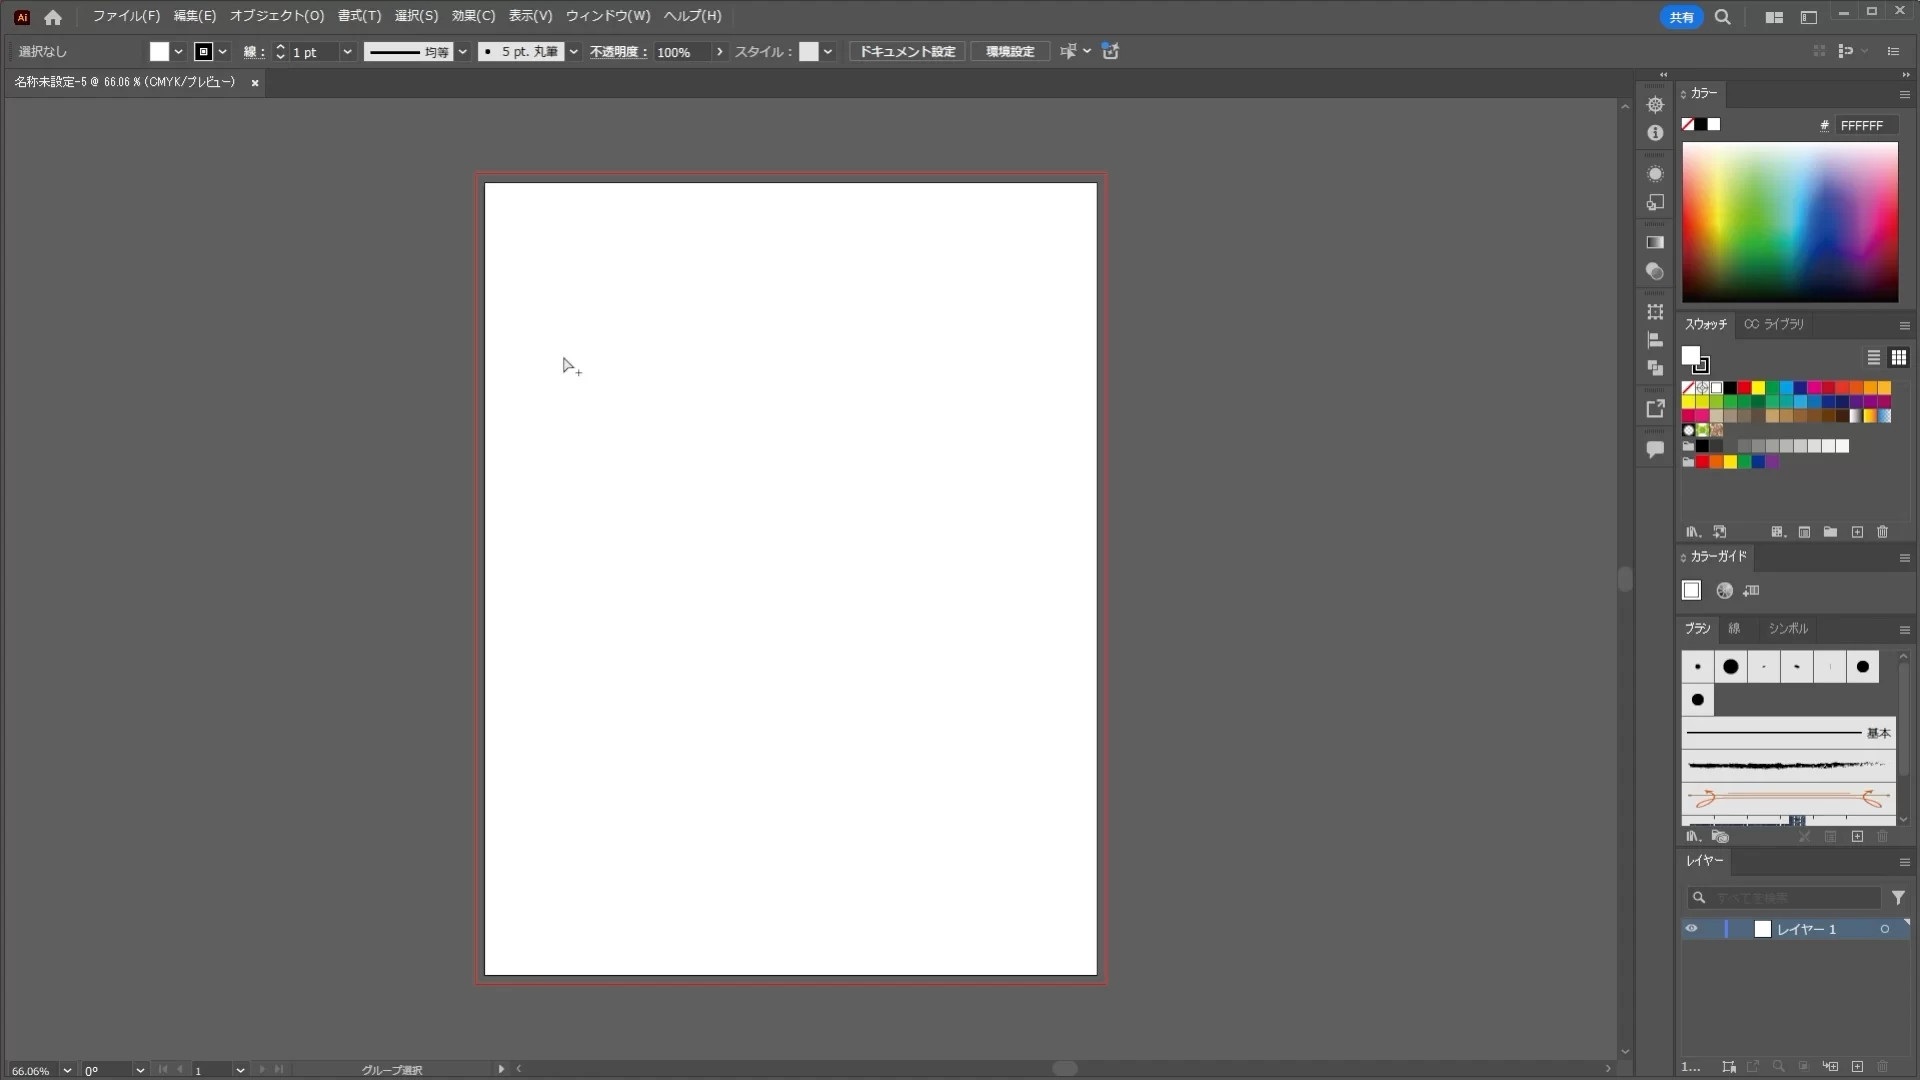Open the stroke weight 1 pt dropdown

pyautogui.click(x=347, y=52)
